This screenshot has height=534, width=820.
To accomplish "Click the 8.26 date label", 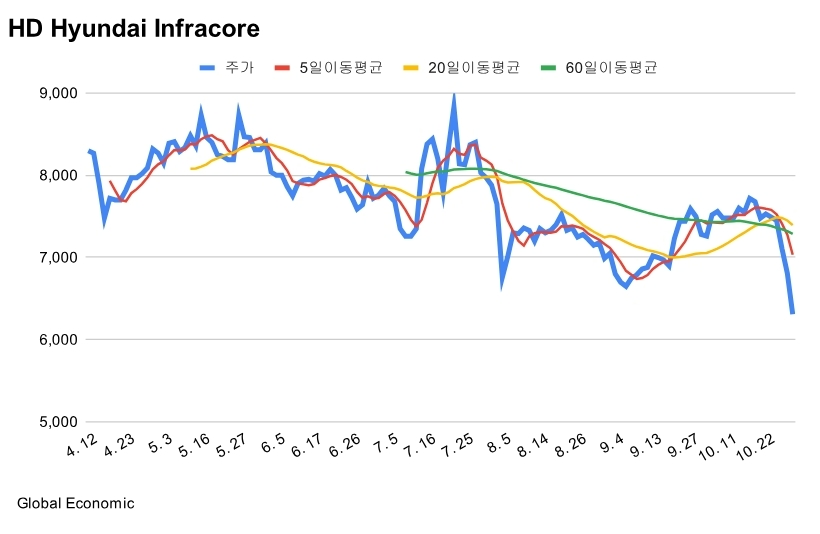I will 570,446.
